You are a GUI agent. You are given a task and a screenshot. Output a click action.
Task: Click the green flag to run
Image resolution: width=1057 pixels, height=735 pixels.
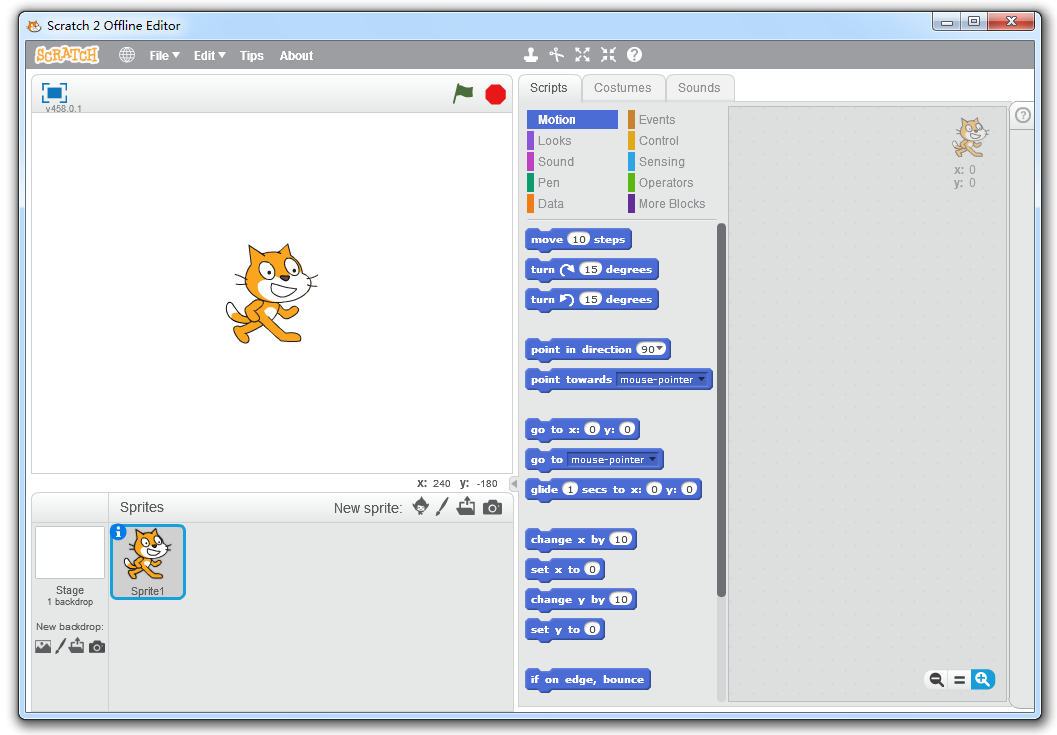[463, 94]
